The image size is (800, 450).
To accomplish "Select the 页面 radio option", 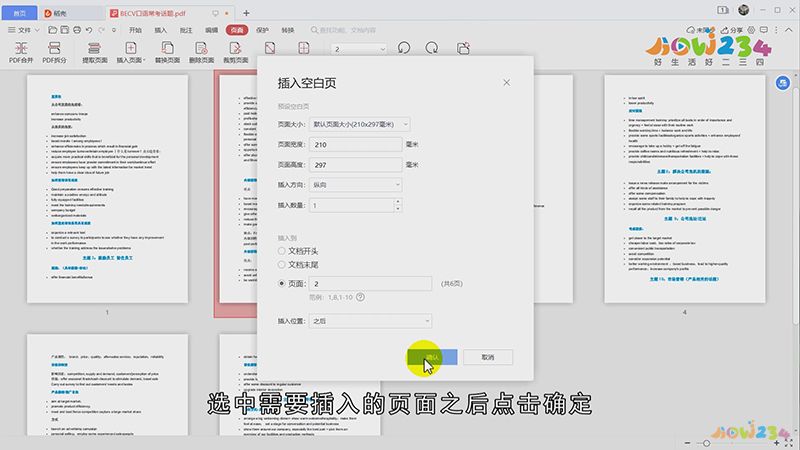I will tap(292, 284).
